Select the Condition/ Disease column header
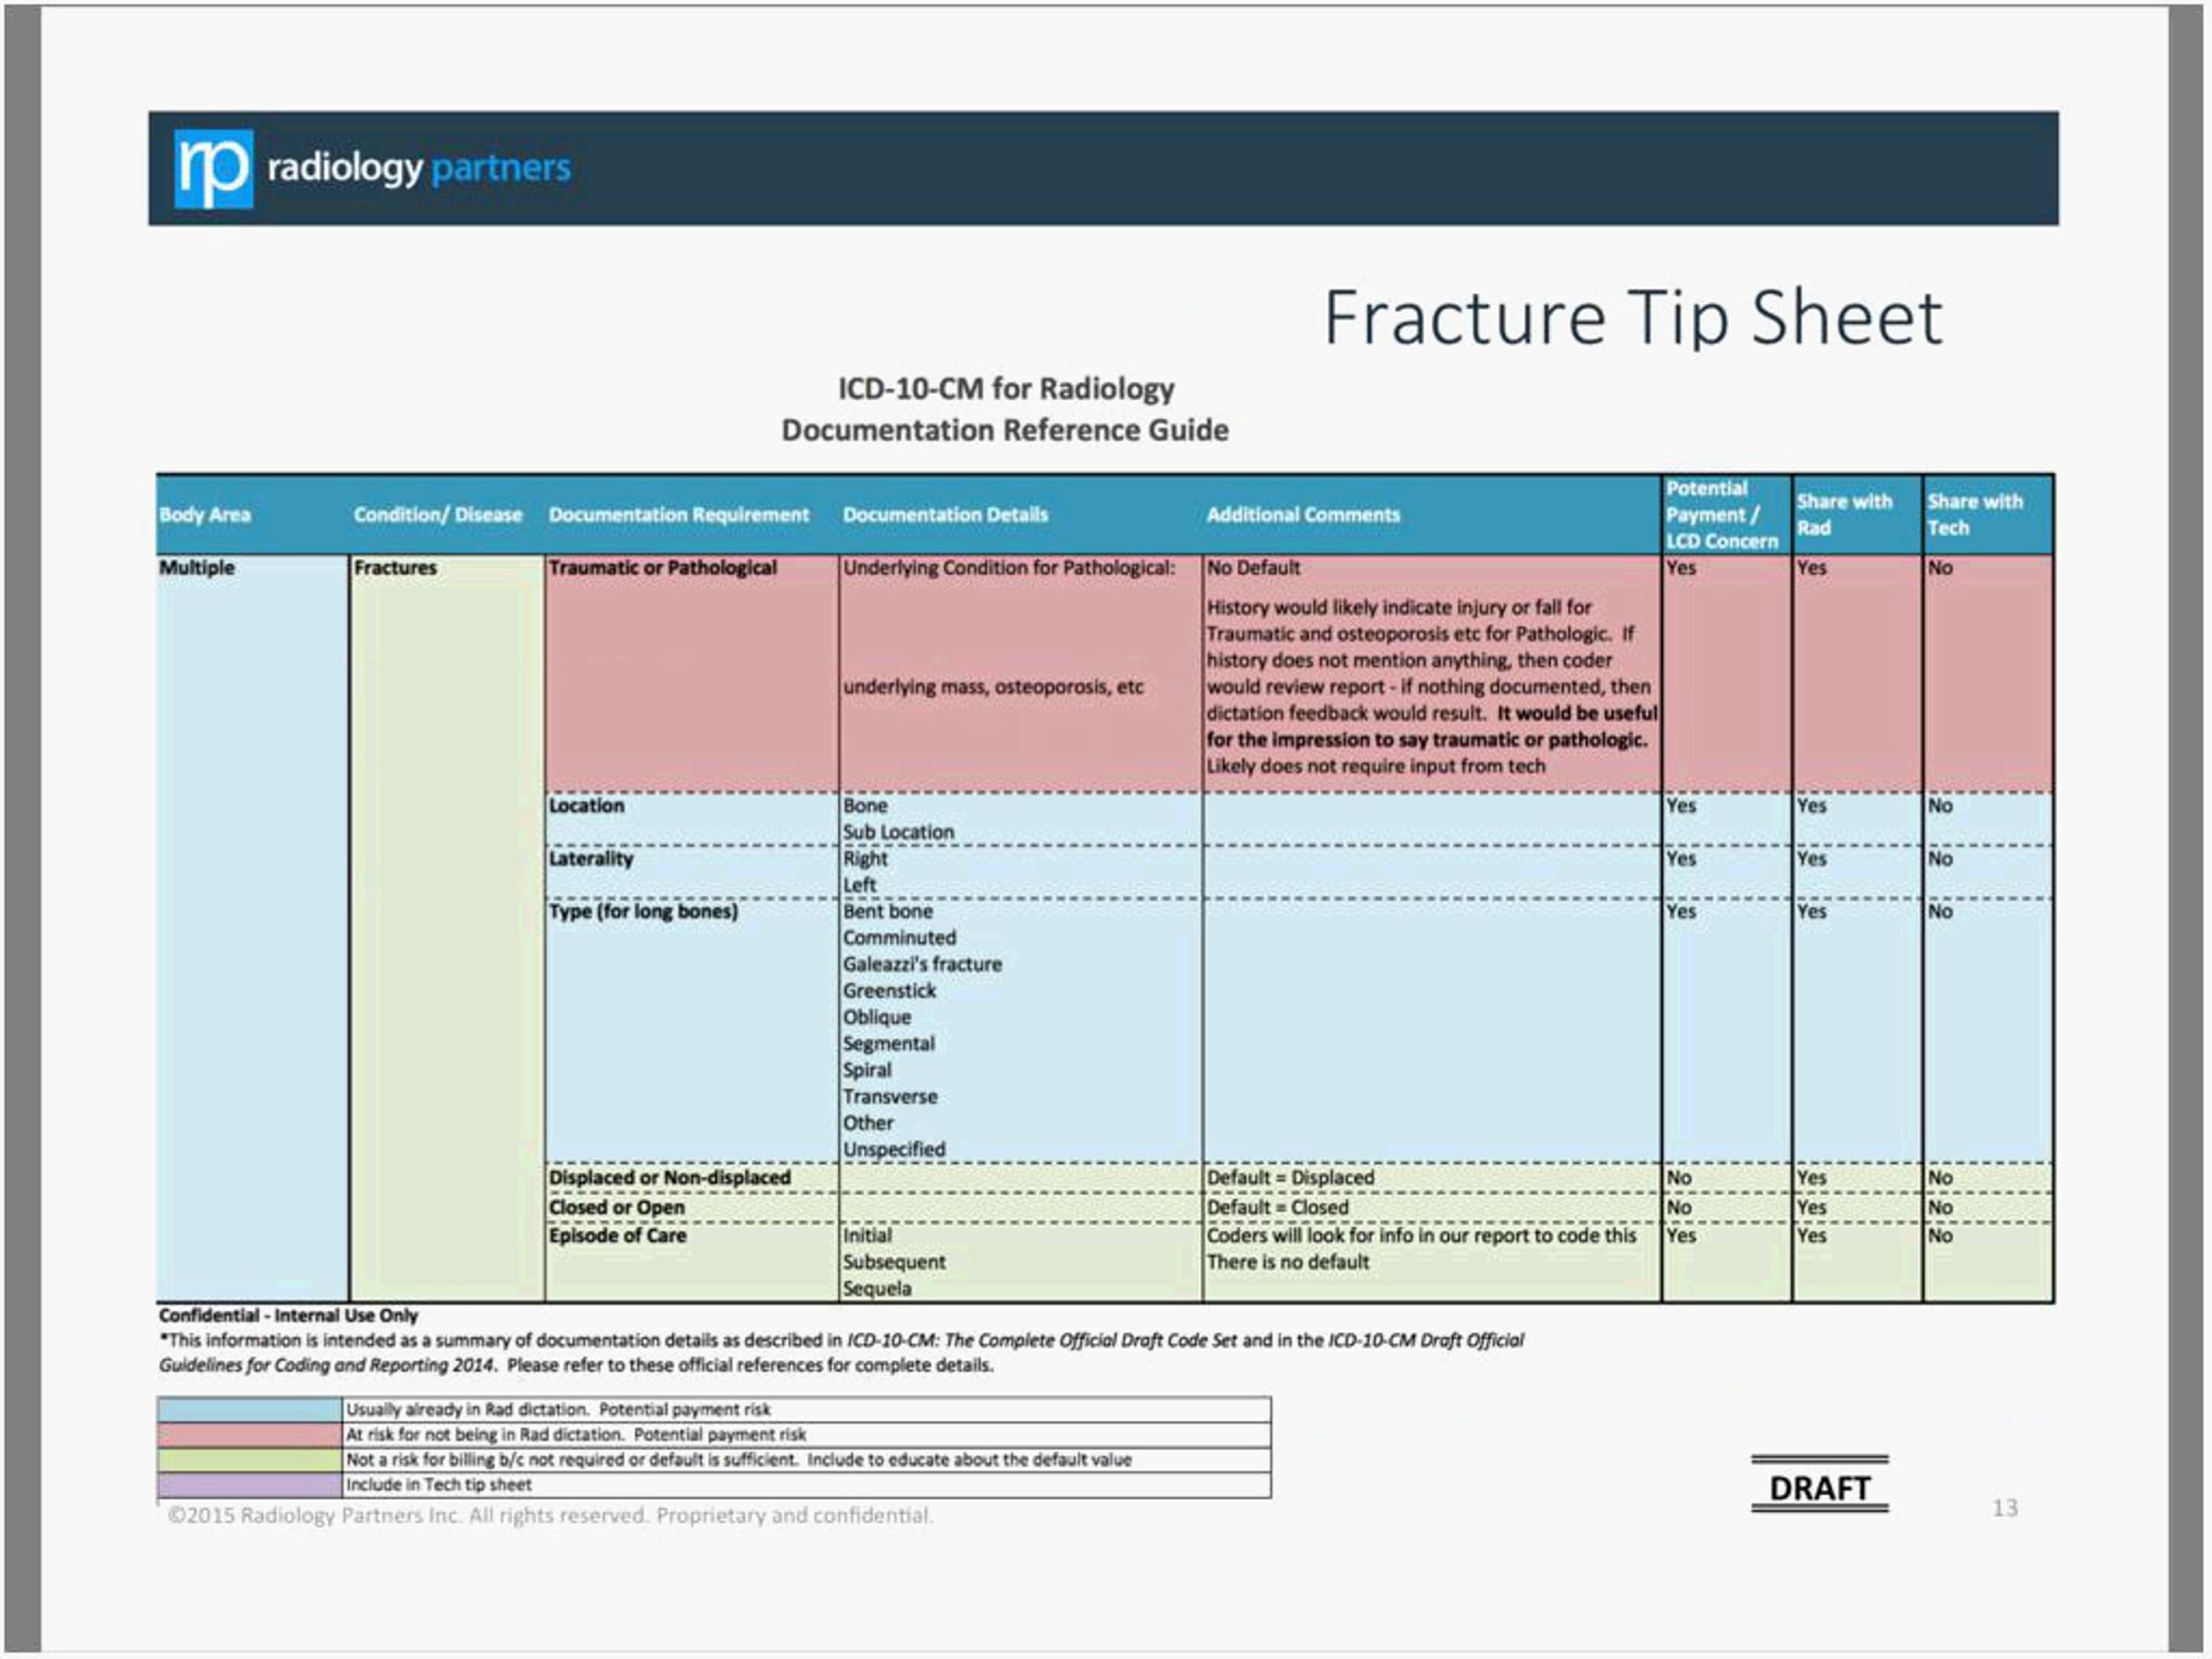This screenshot has height=1659, width=2212. [x=437, y=514]
